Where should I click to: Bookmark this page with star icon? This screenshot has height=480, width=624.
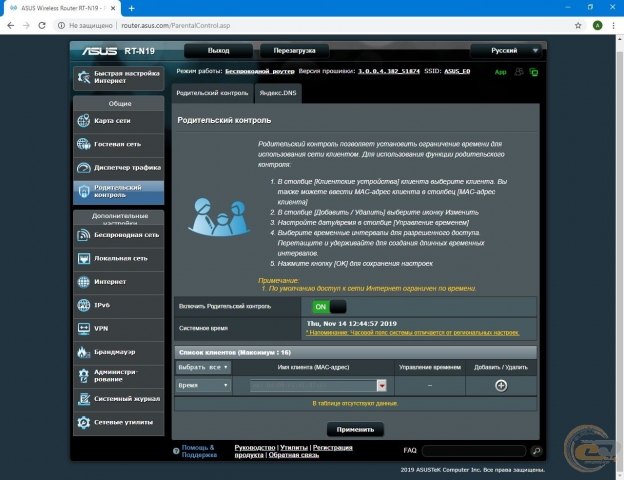point(578,25)
